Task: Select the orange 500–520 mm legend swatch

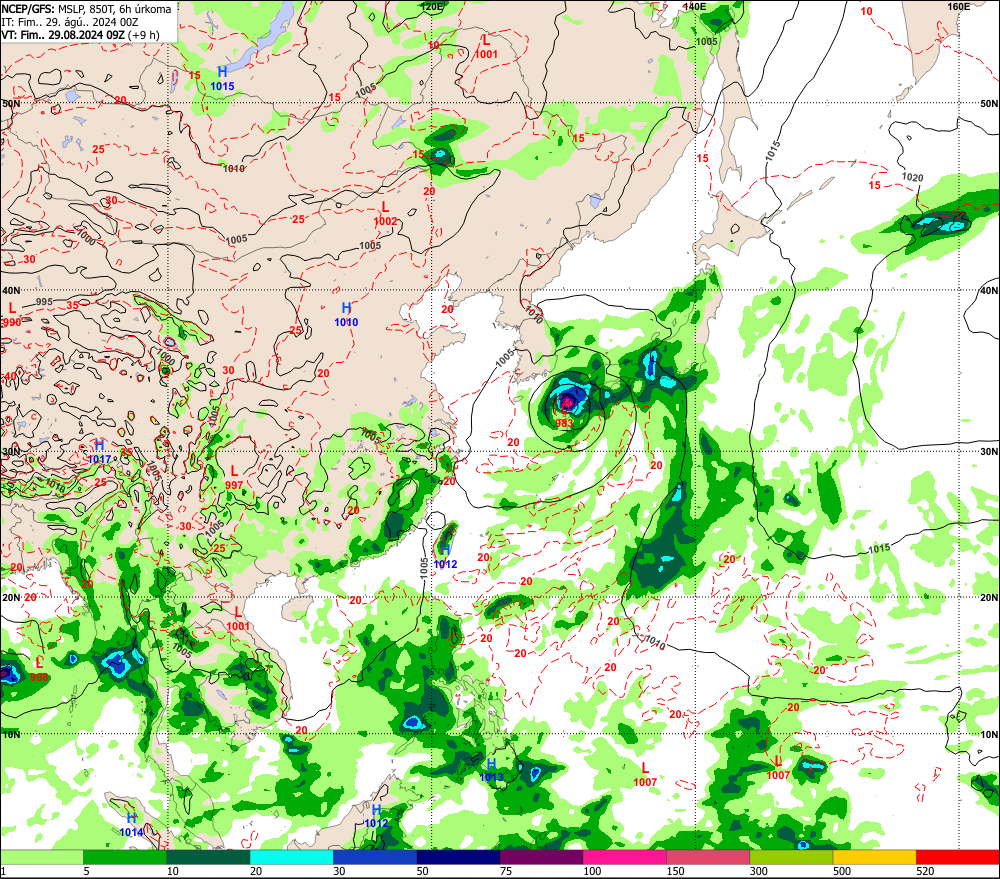Action: pyautogui.click(x=875, y=857)
